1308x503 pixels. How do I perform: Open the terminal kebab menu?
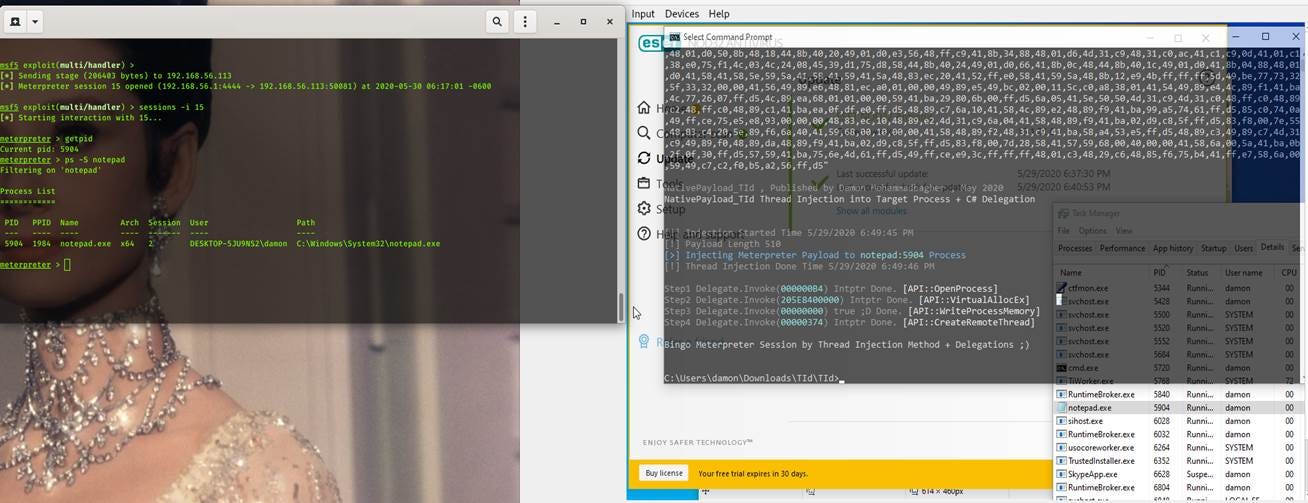[525, 21]
